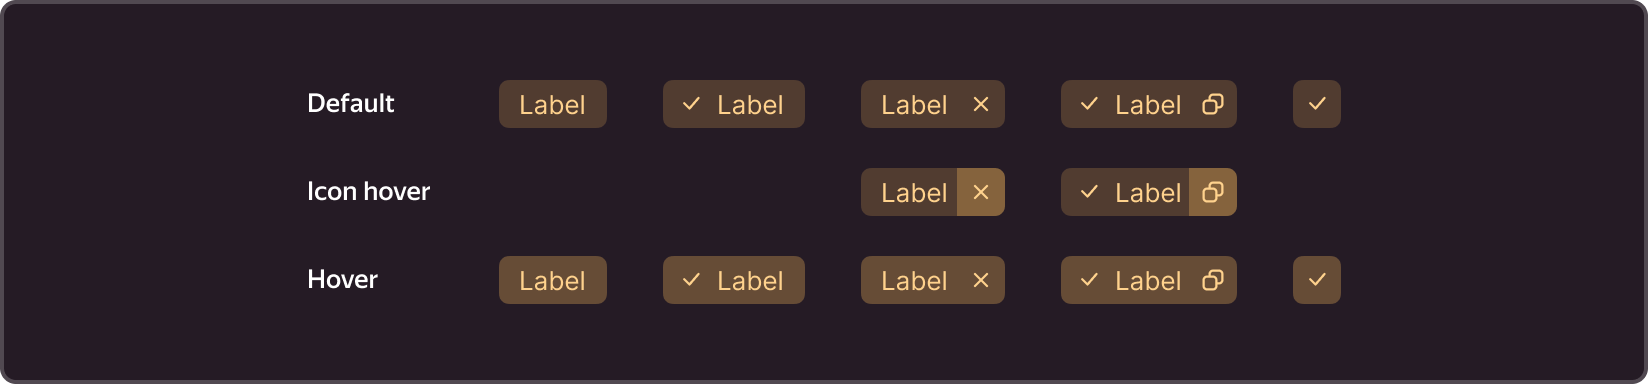Viewport: 1648px width, 384px height.
Task: Click the checkmark-only chip in Hover row
Action: tap(1317, 280)
